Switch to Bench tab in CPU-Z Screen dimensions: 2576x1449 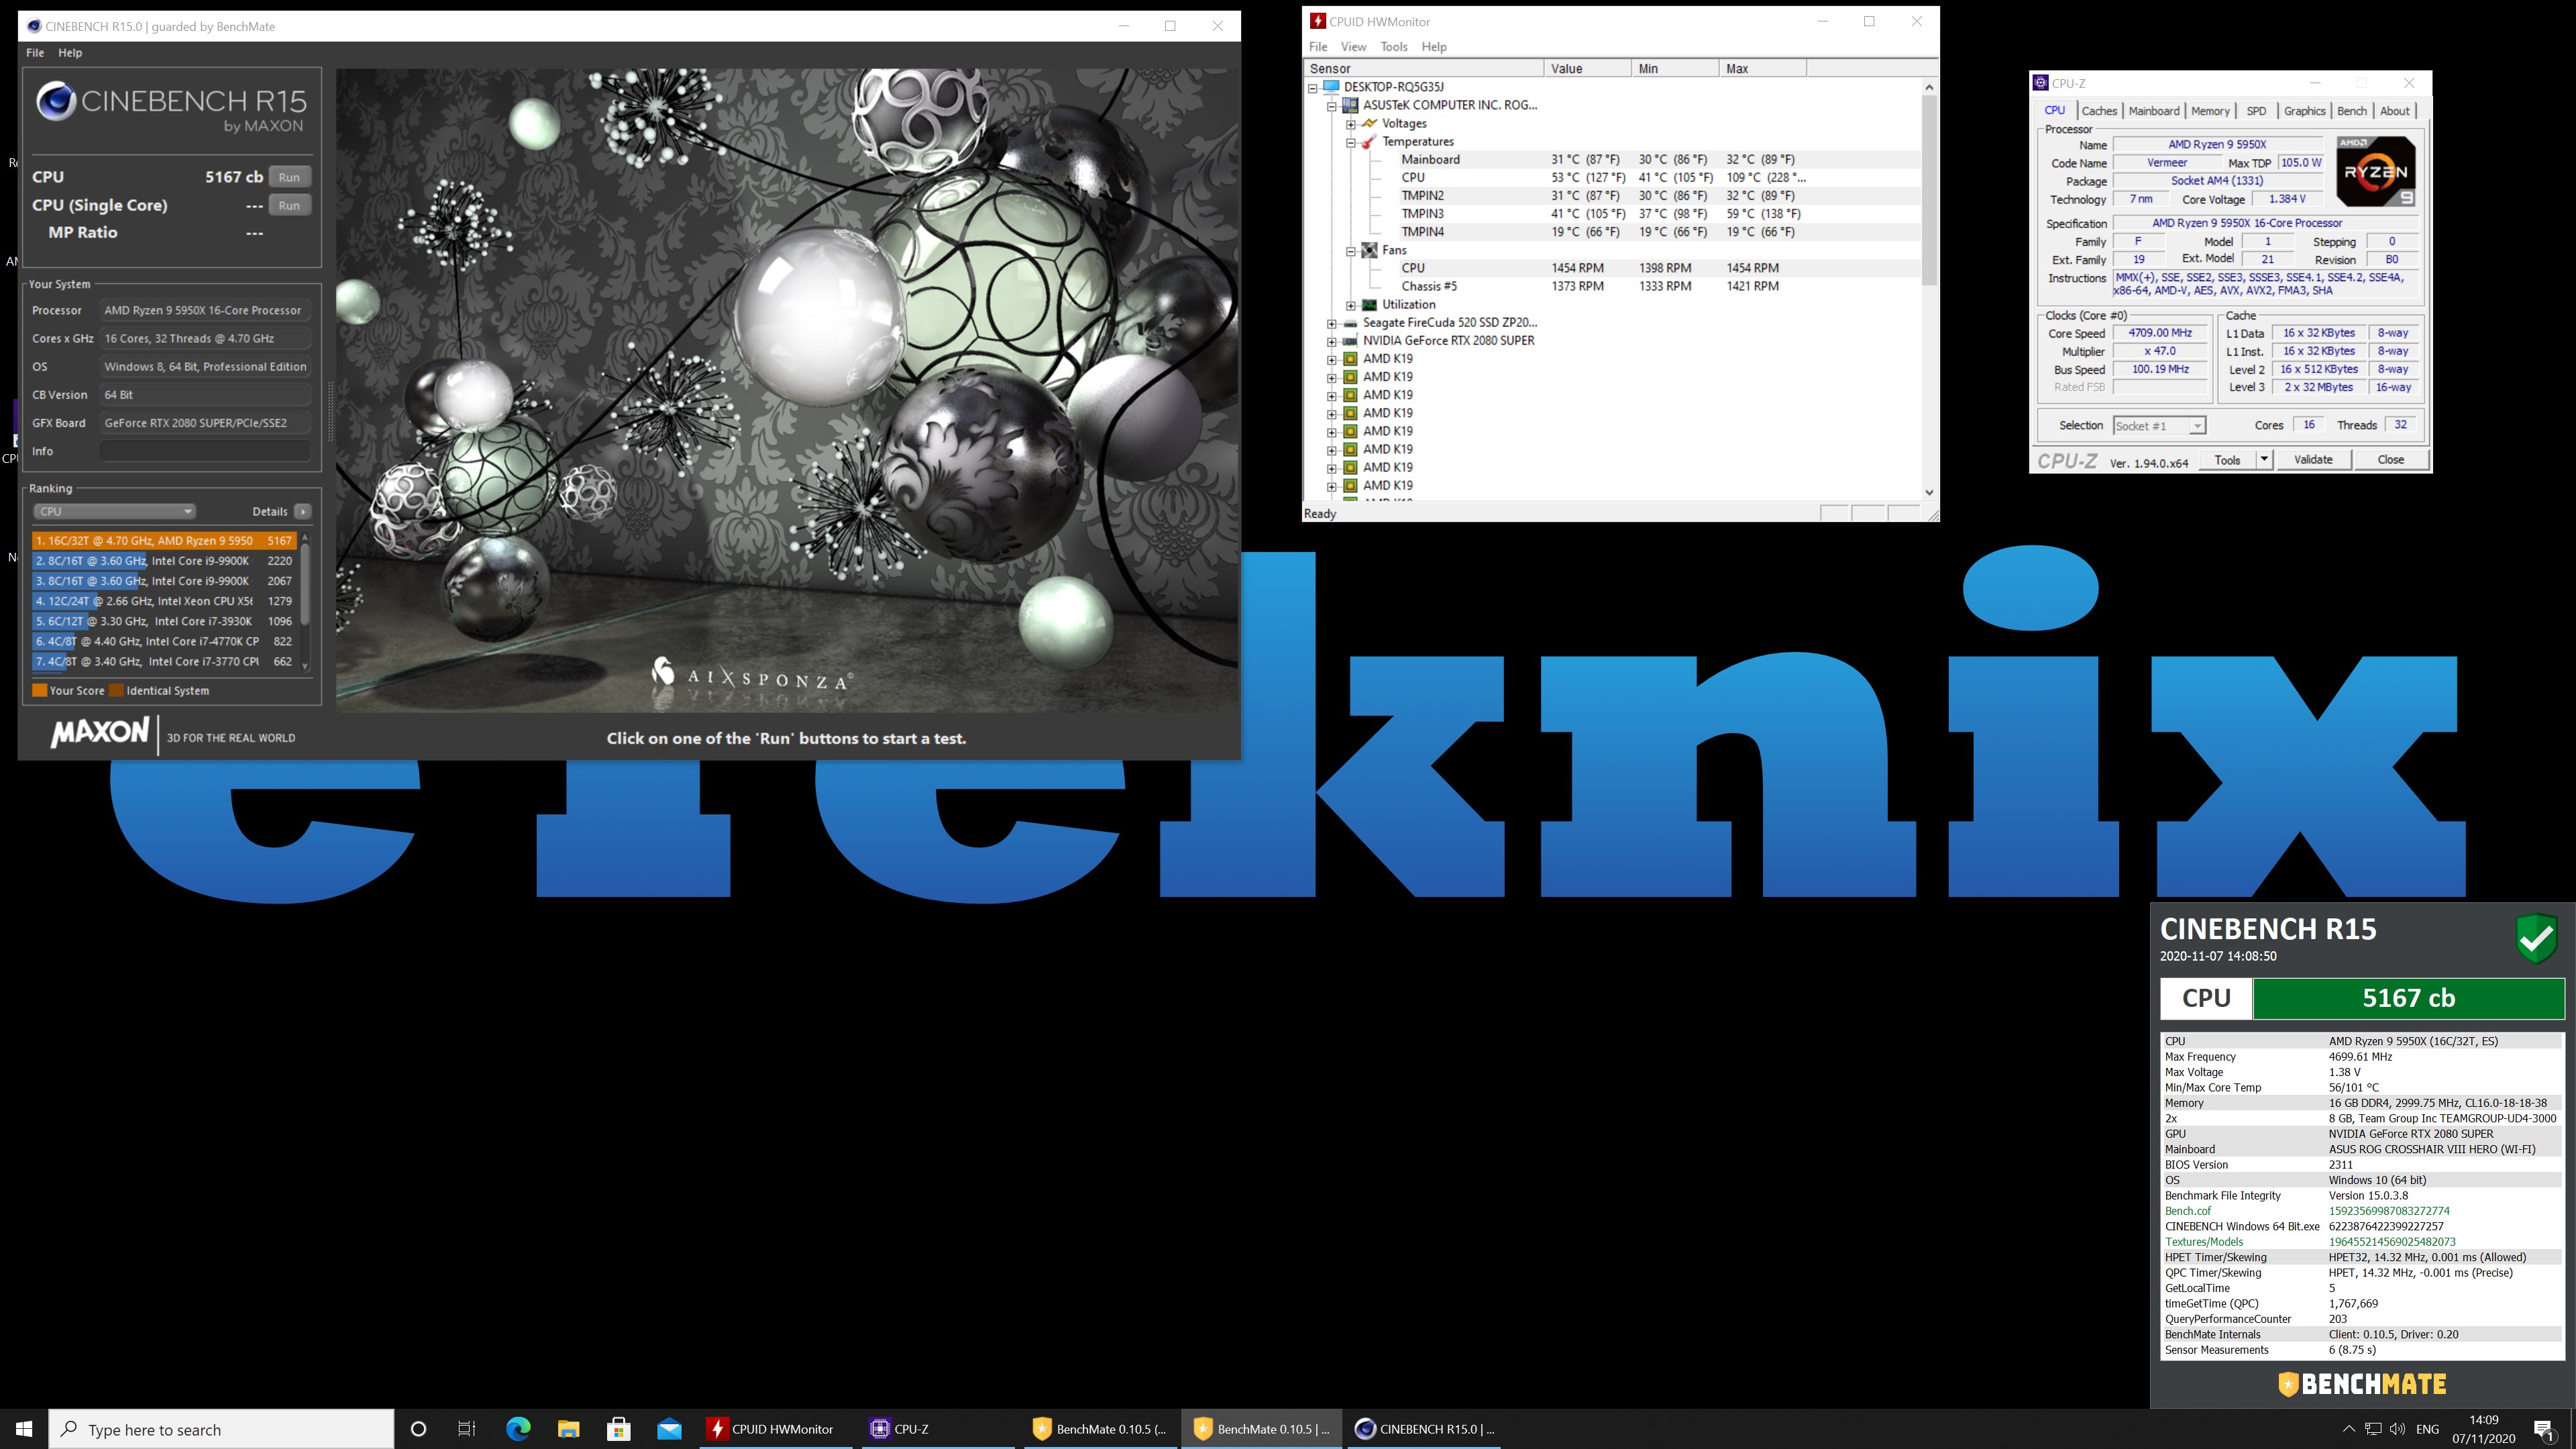2351,111
